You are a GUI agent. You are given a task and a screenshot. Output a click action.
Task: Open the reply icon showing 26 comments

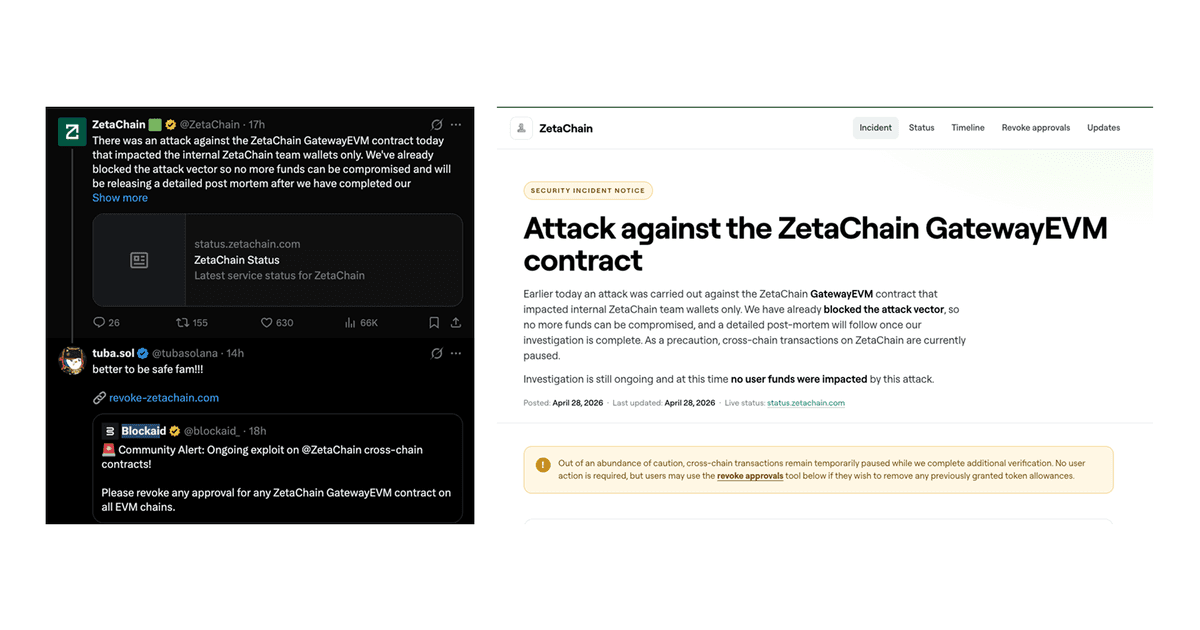(99, 323)
